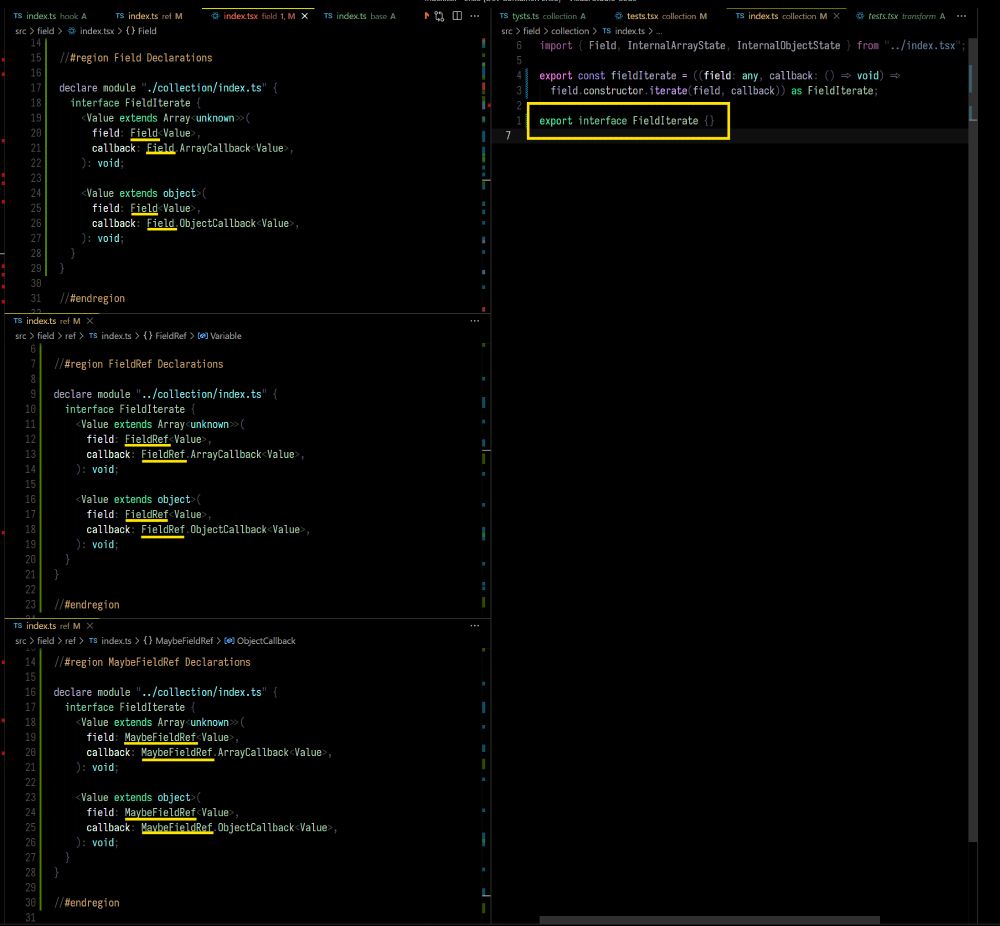Close the index.ts collection tab
The width and height of the screenshot is (1000, 926).
pos(836,16)
